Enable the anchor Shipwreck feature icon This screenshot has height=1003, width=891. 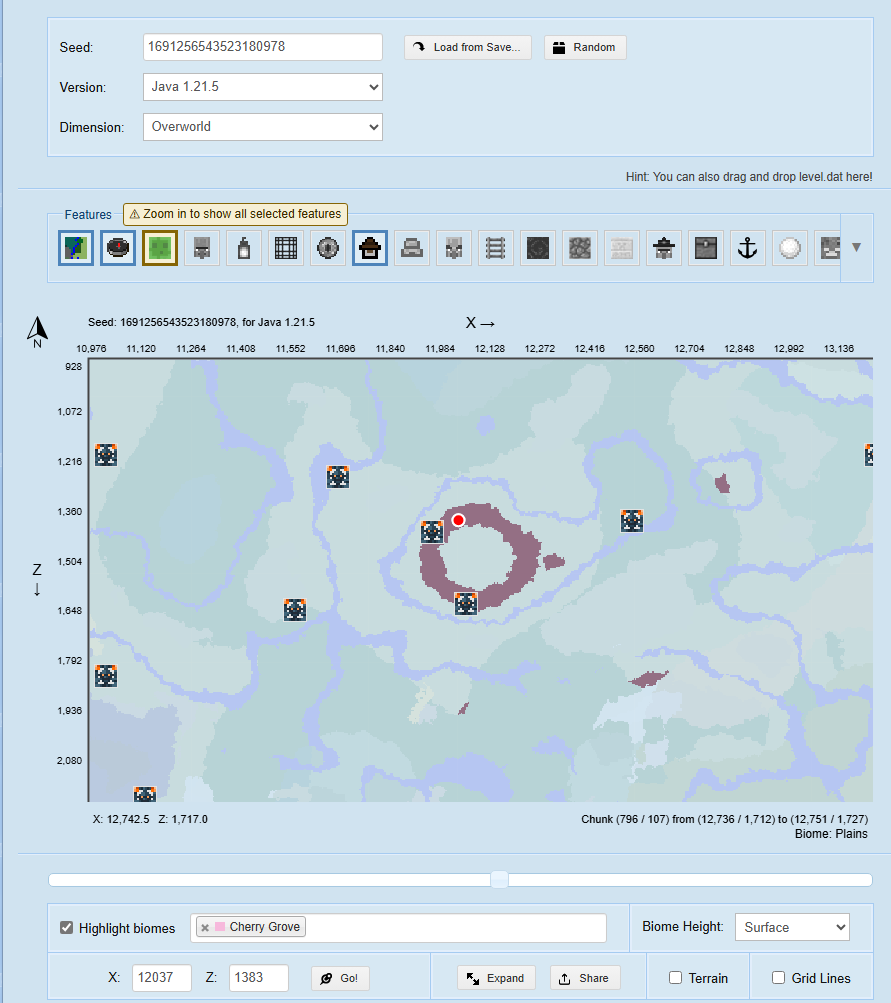(748, 248)
